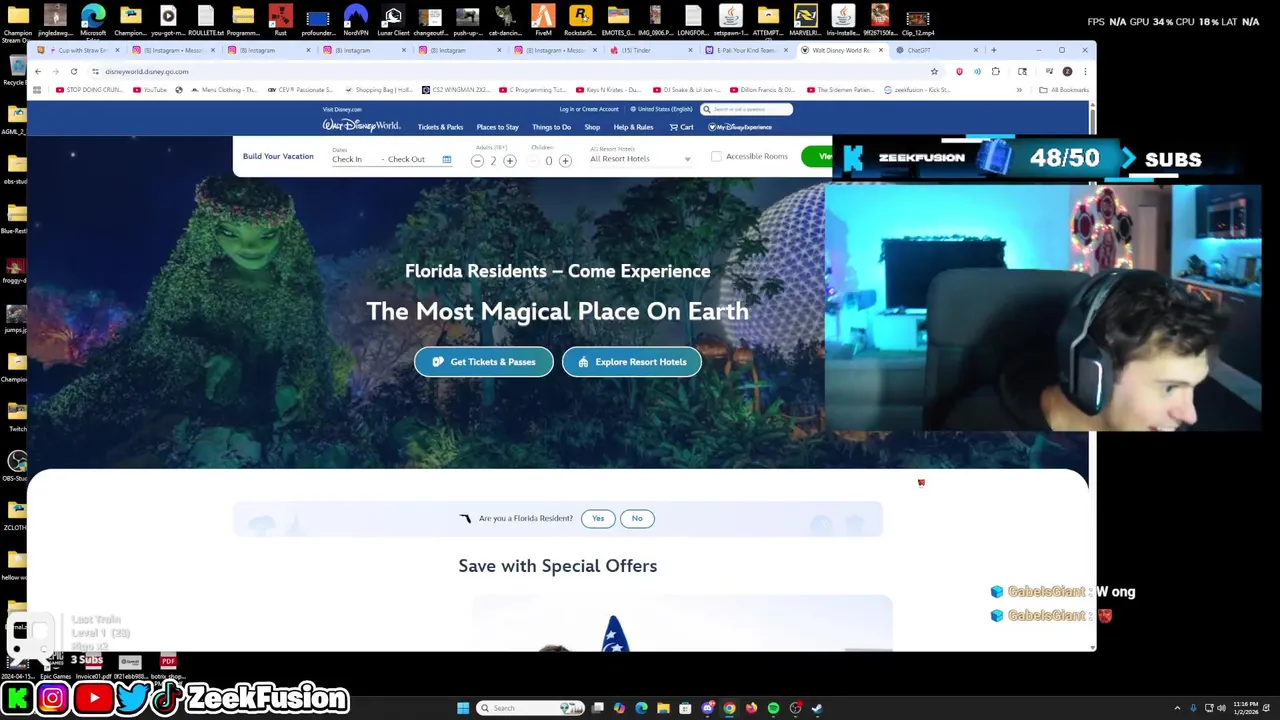The image size is (1280, 720).
Task: Click green View button in booking bar
Action: coord(817,156)
